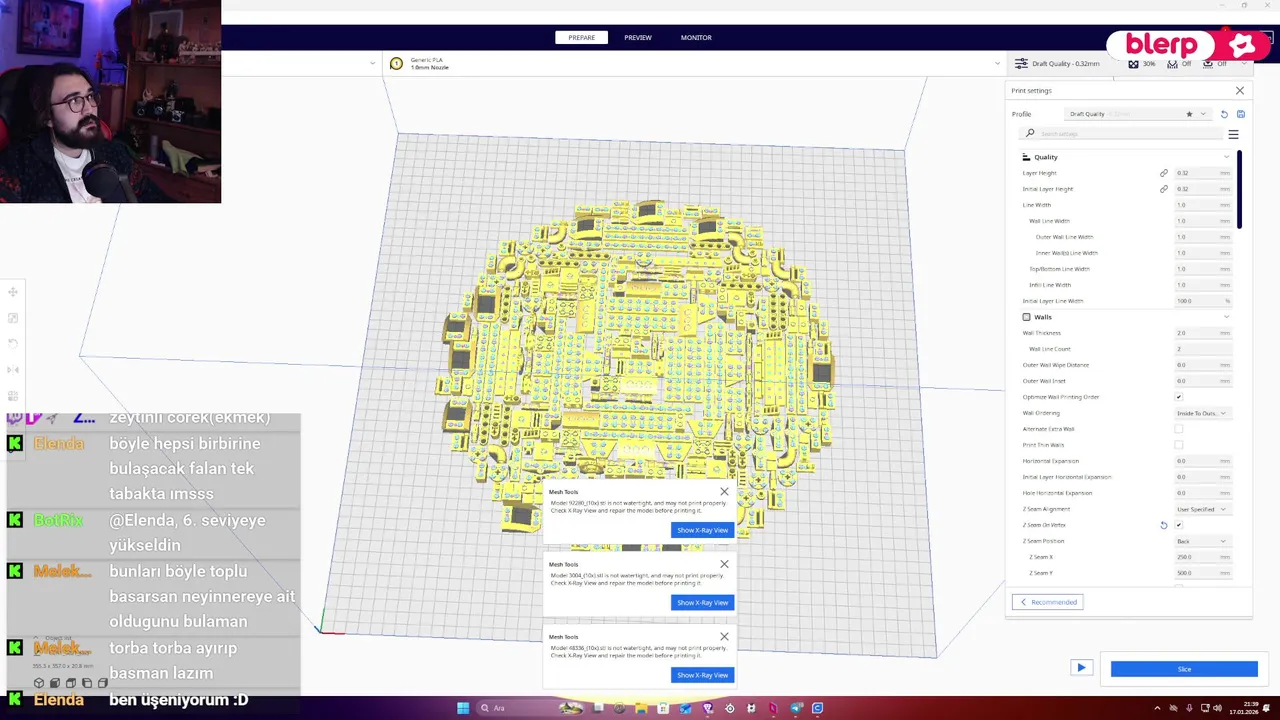Select the Rotate tool in left toolbar

pyautogui.click(x=13, y=344)
